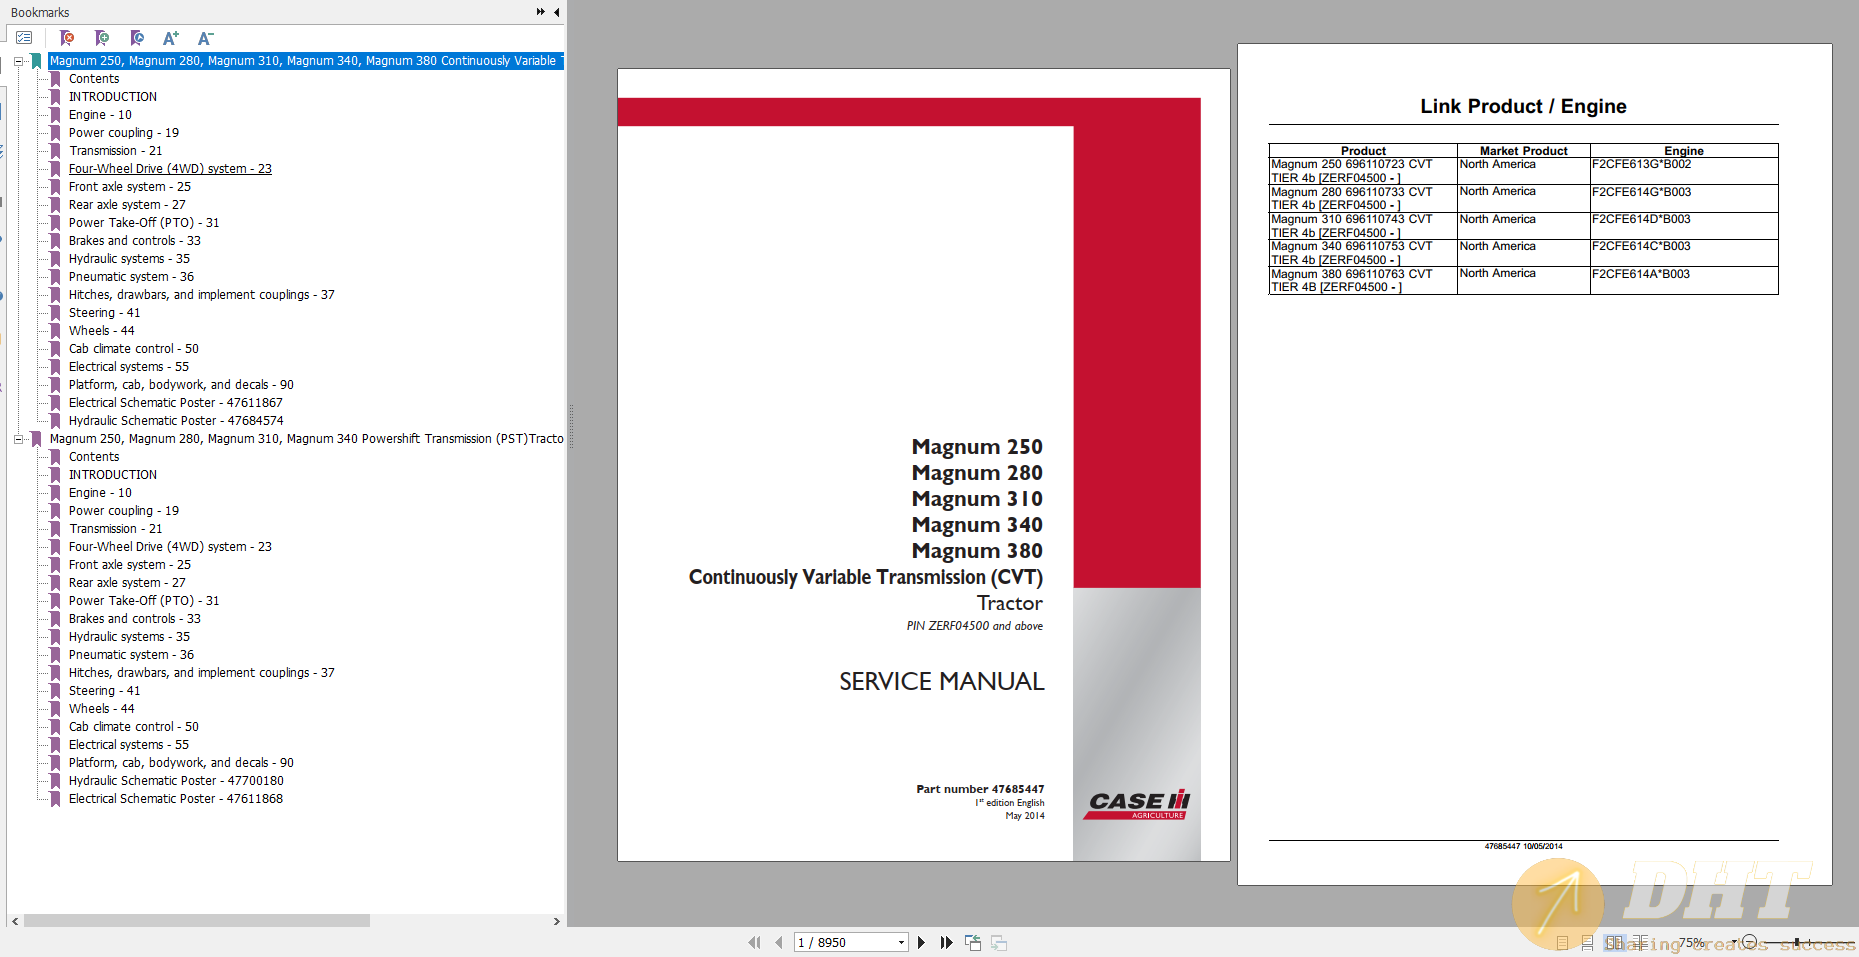Click the previous view icon
Image resolution: width=1859 pixels, height=957 pixels.
point(972,941)
